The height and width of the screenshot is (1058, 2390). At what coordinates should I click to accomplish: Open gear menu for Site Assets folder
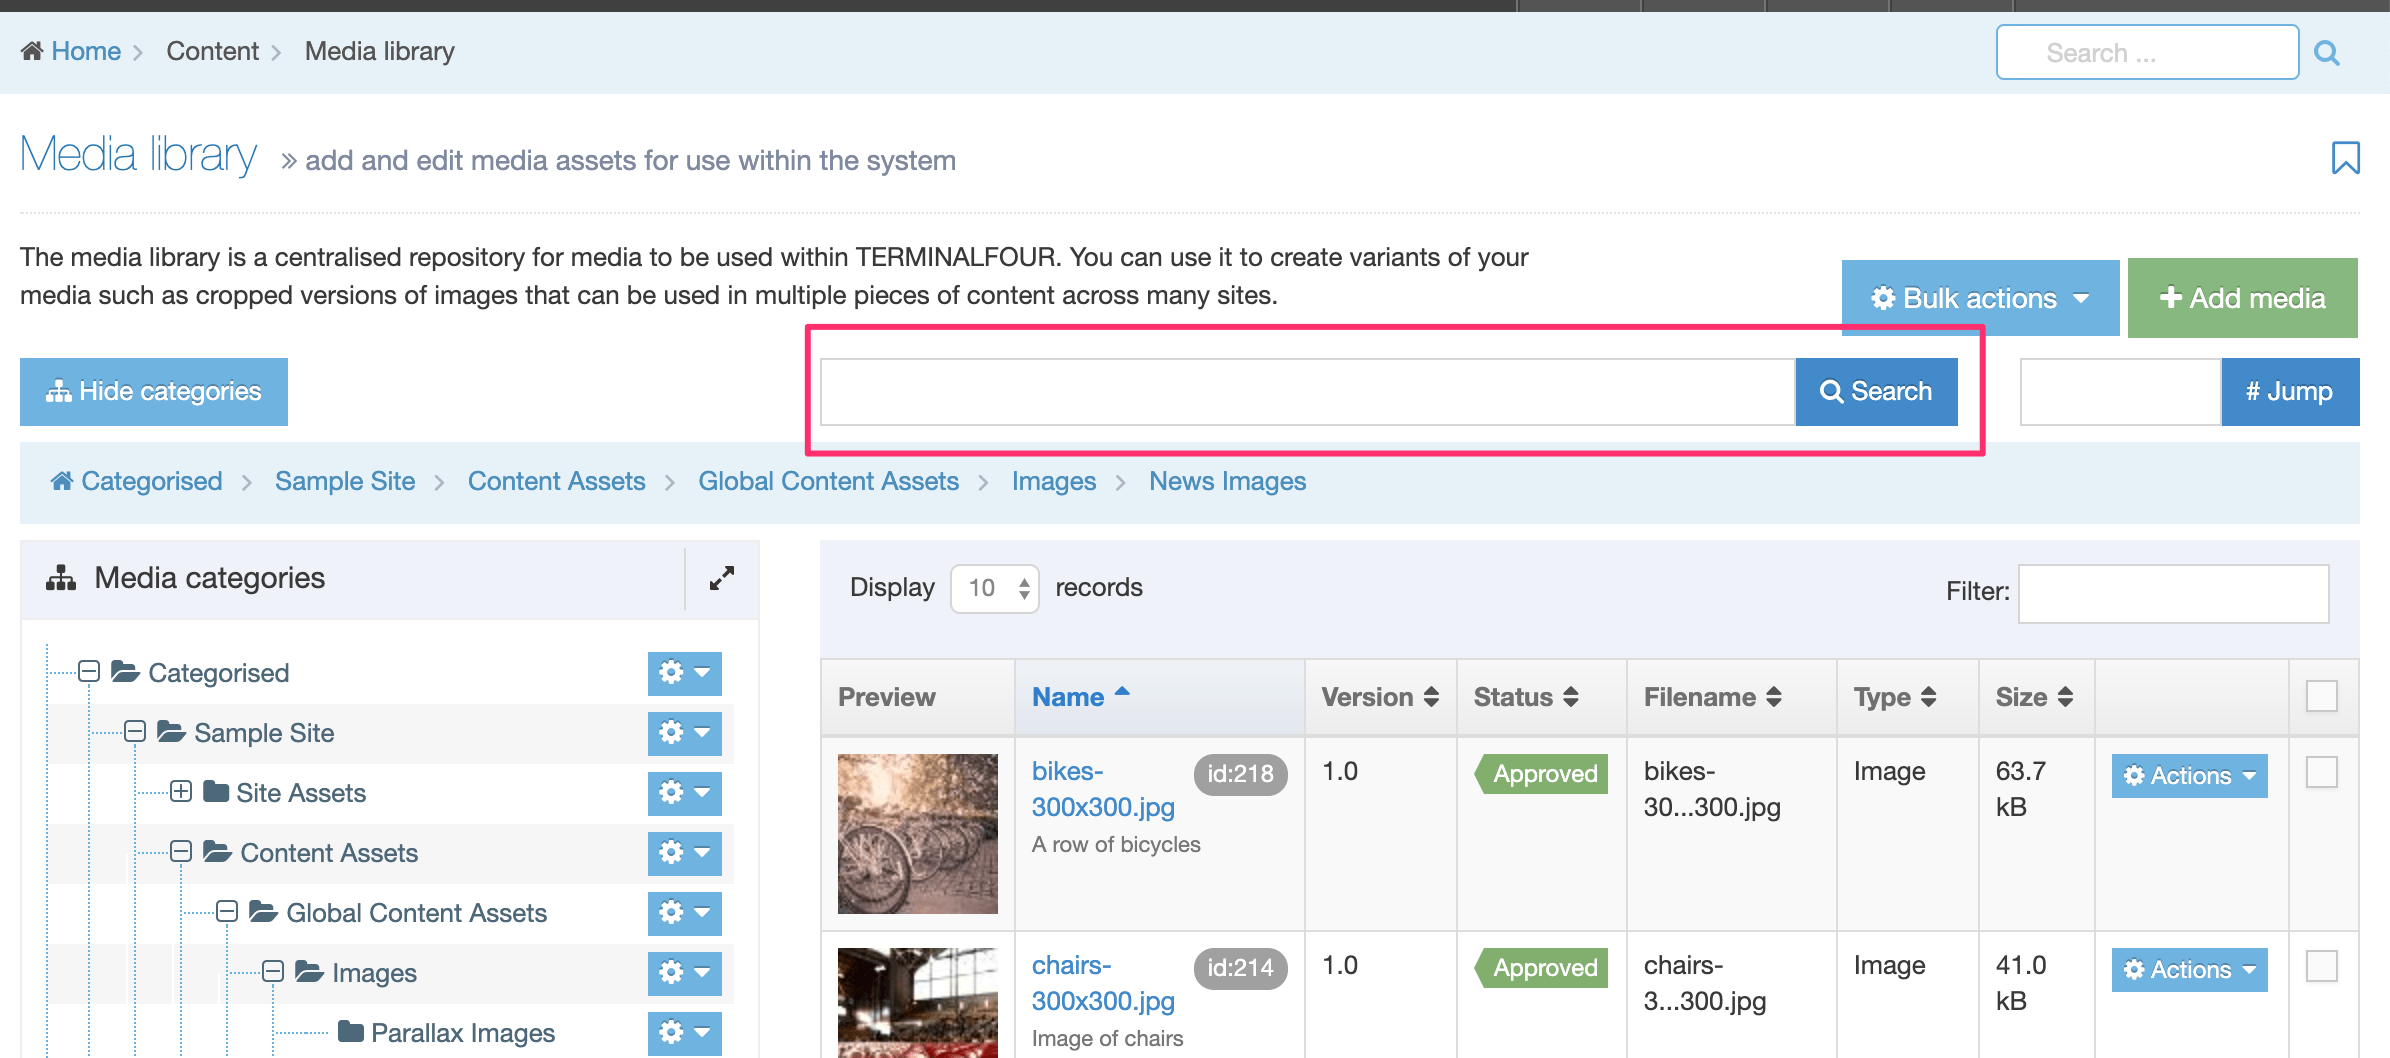[684, 793]
